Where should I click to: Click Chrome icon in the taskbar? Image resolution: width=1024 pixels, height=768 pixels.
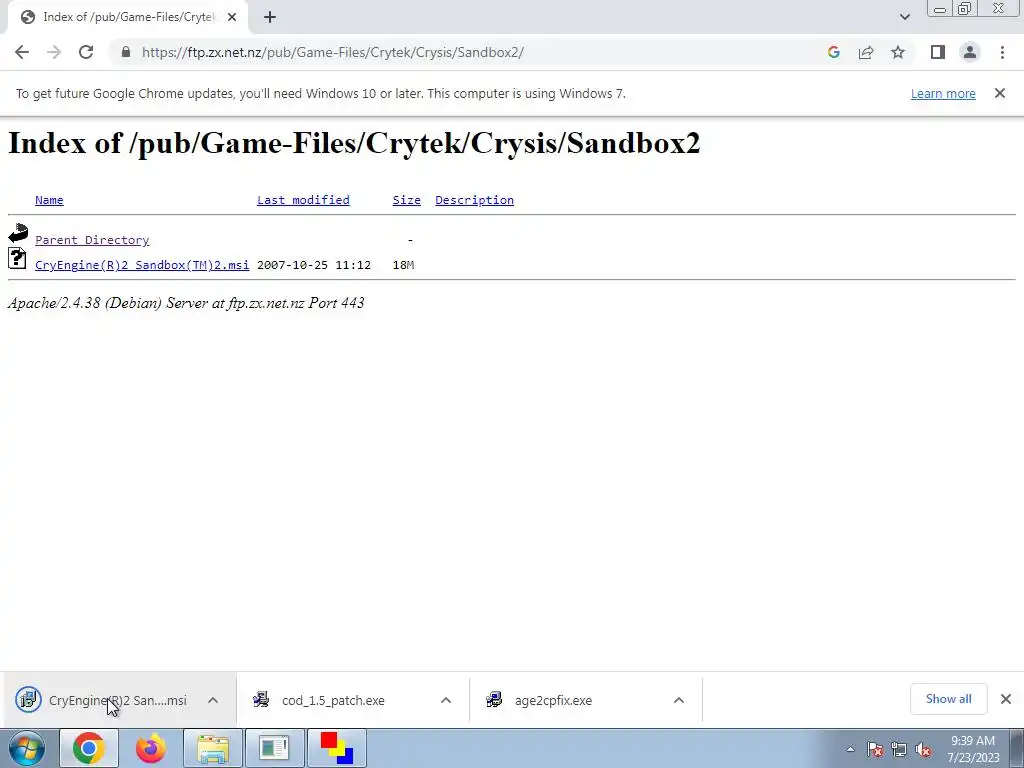[89, 748]
